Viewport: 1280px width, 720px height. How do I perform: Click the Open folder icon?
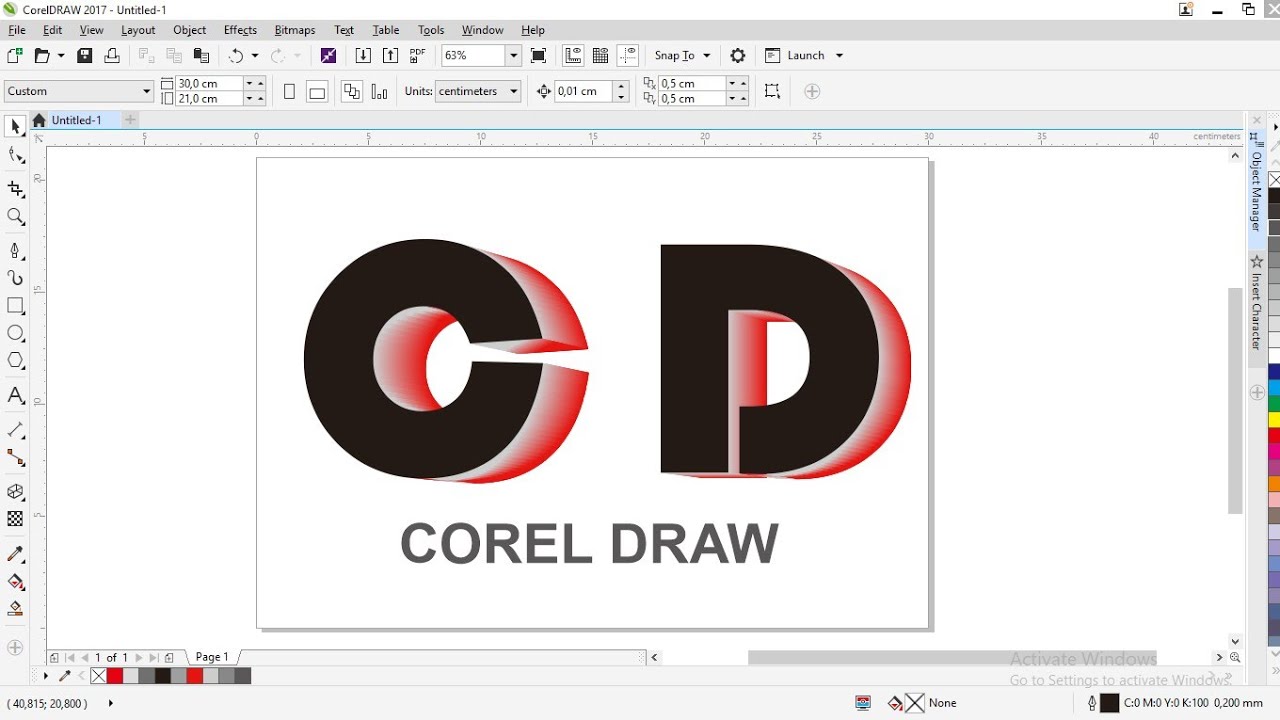pyautogui.click(x=42, y=56)
